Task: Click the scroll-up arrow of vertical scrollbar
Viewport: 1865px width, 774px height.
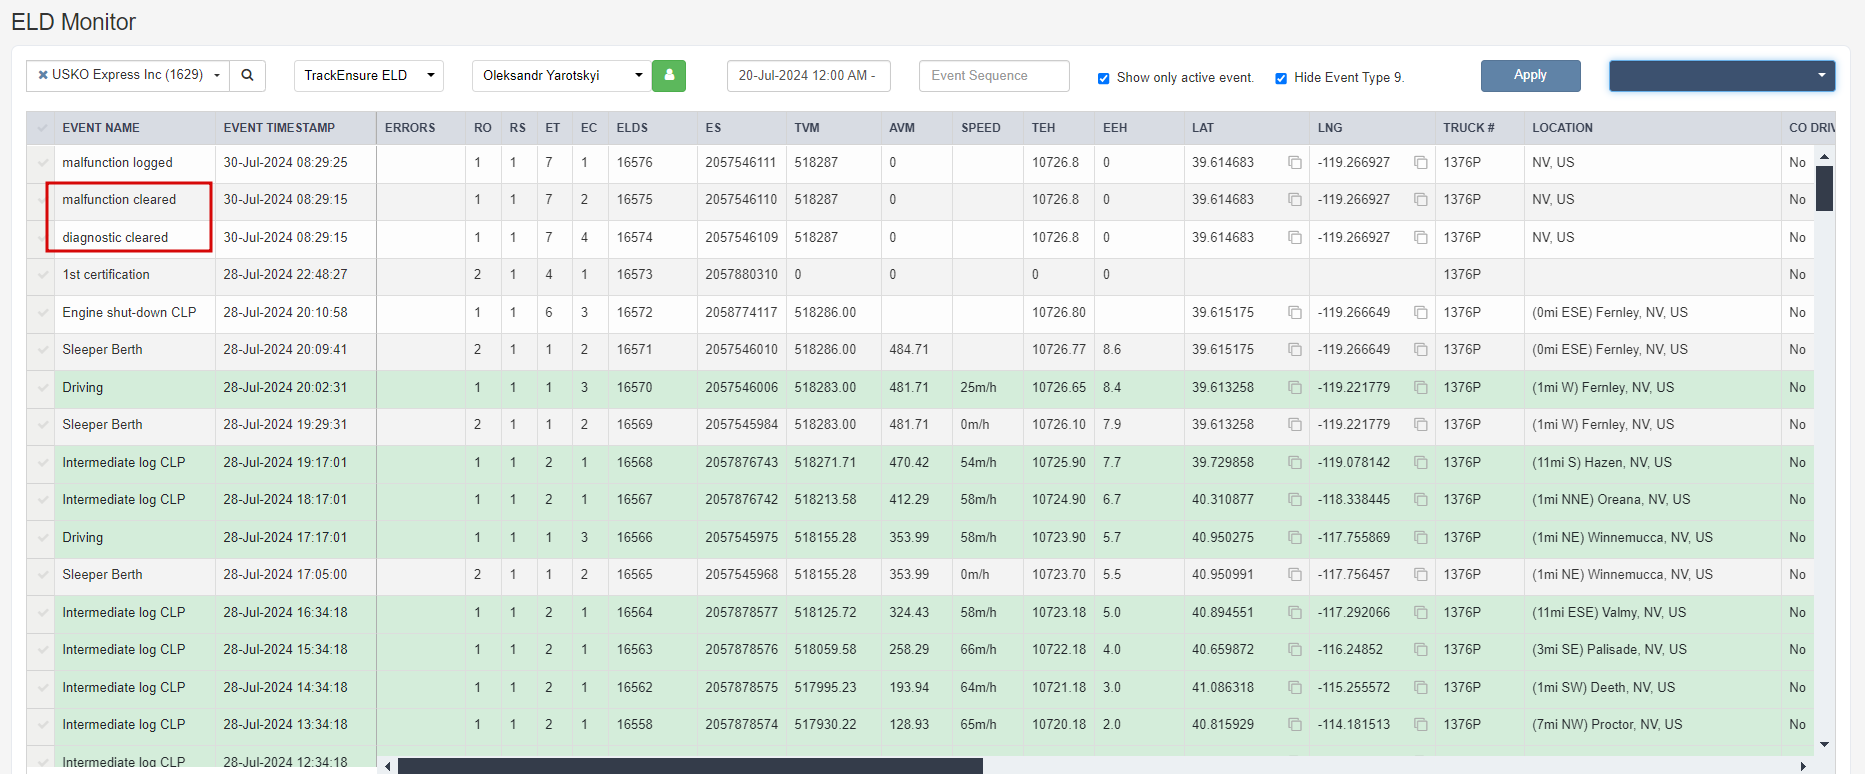Action: (x=1824, y=157)
